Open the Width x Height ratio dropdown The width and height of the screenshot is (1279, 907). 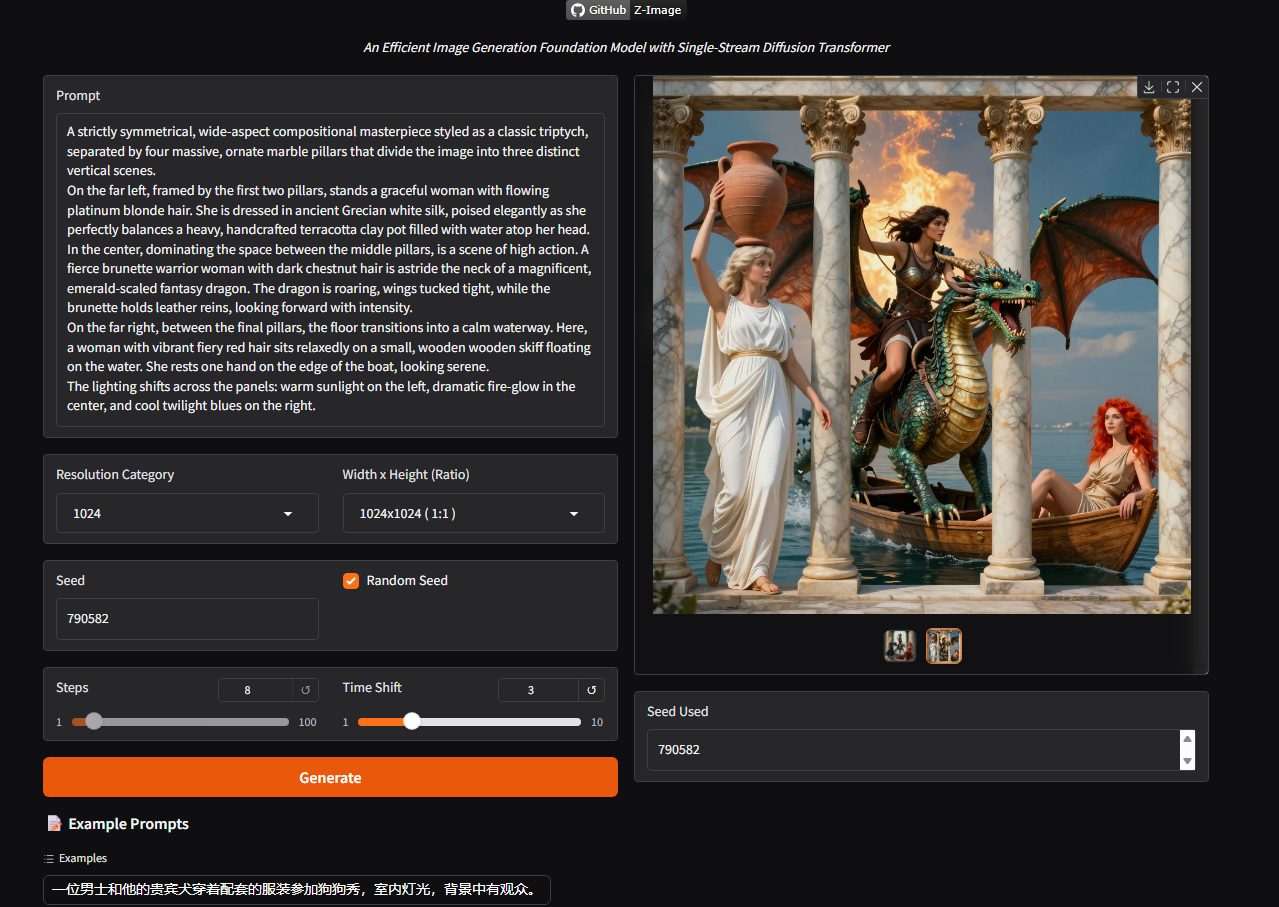[473, 513]
